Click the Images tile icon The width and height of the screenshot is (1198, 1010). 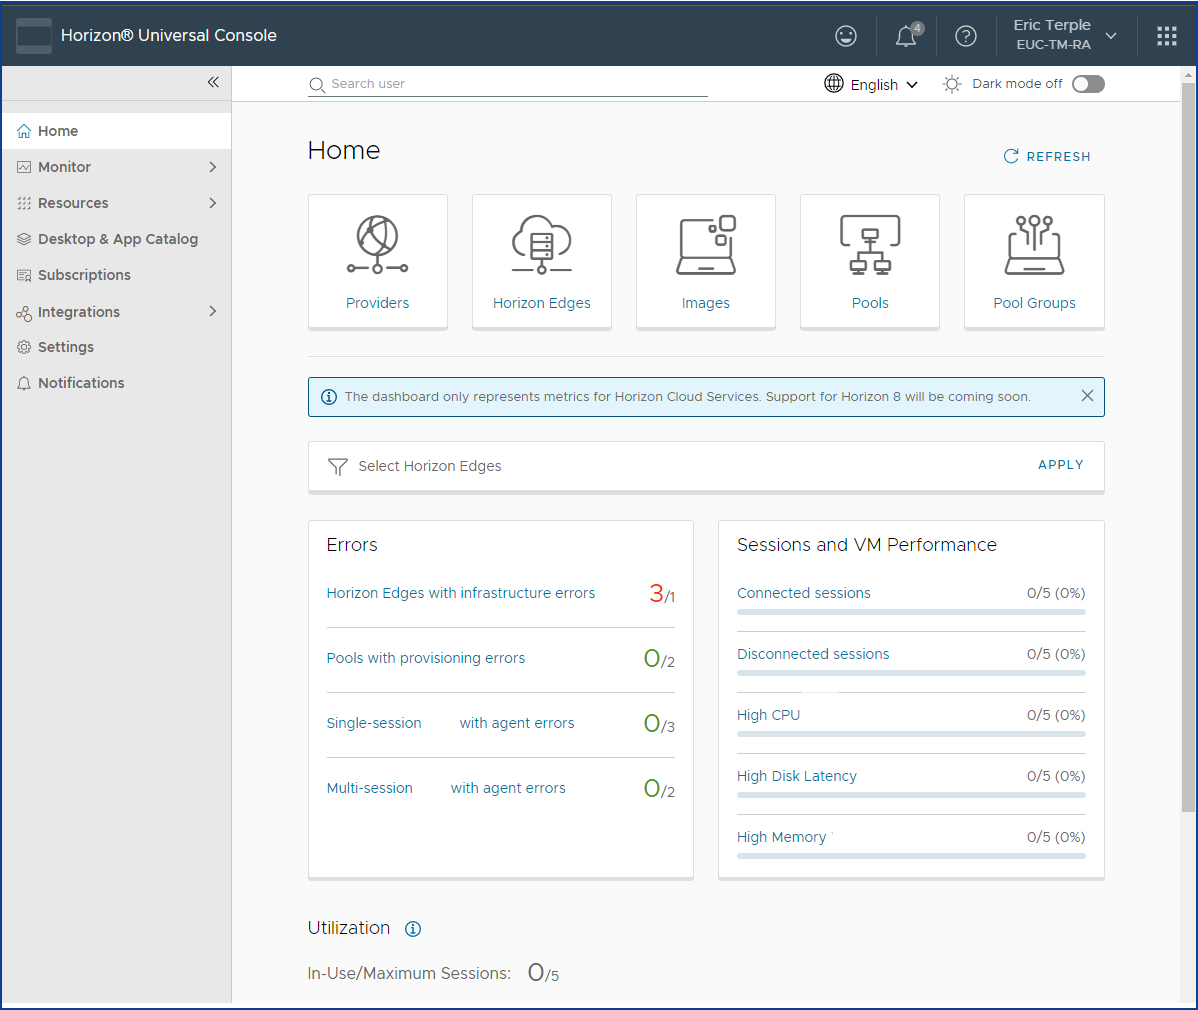706,245
